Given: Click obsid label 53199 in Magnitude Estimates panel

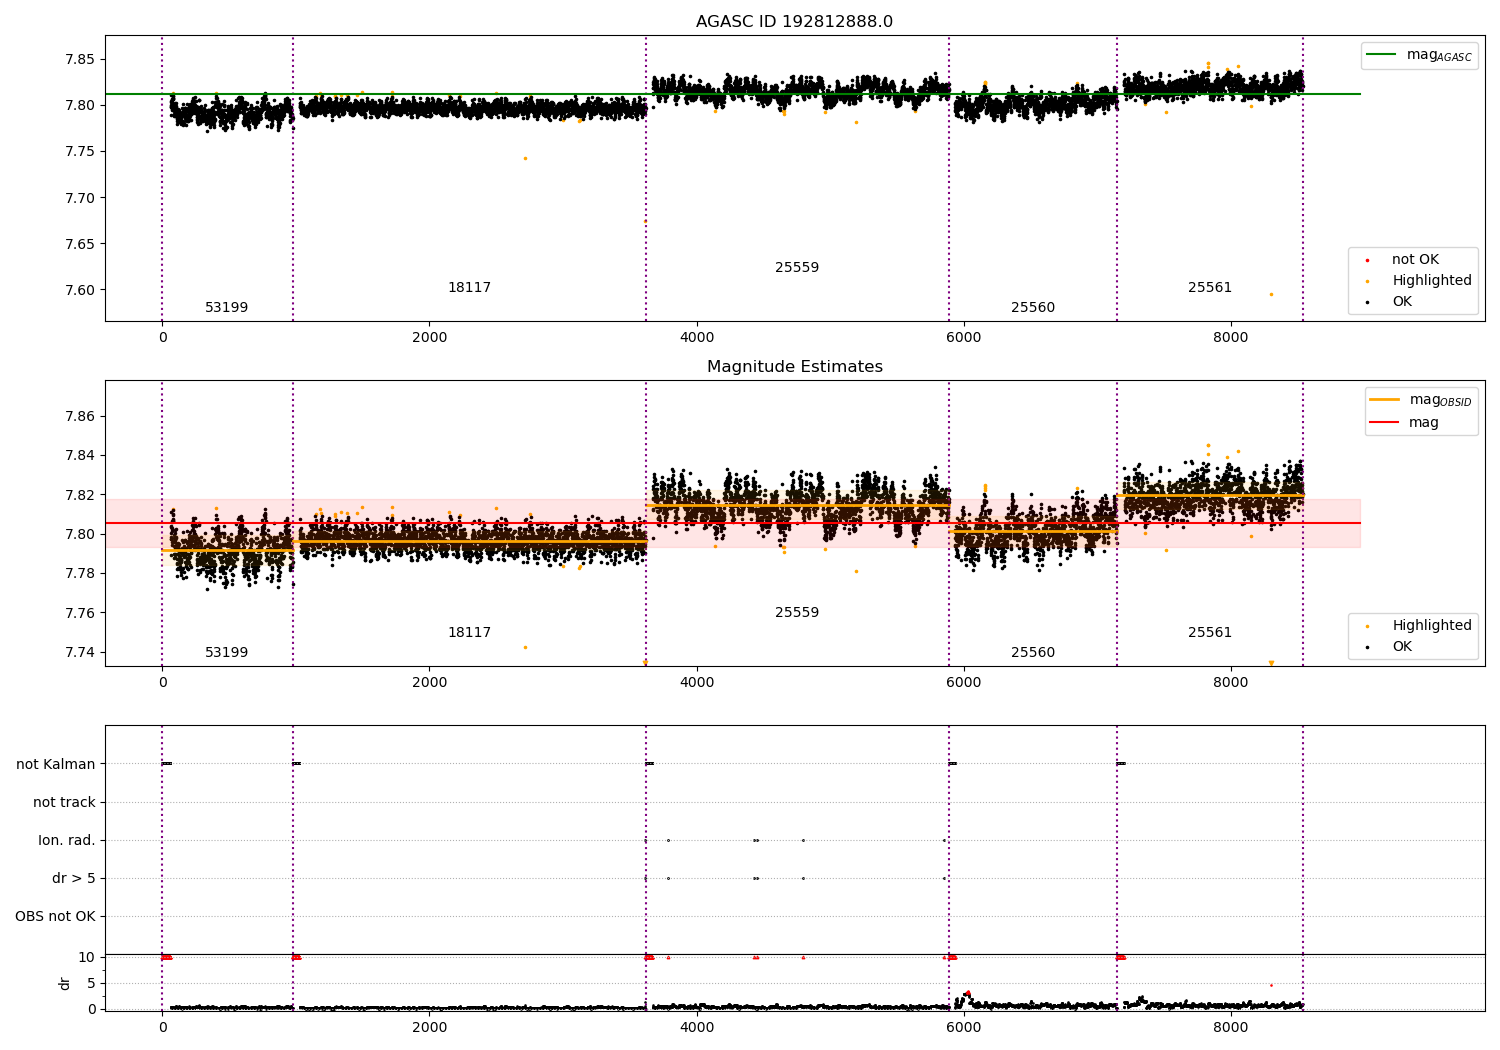Looking at the screenshot, I should coord(227,653).
